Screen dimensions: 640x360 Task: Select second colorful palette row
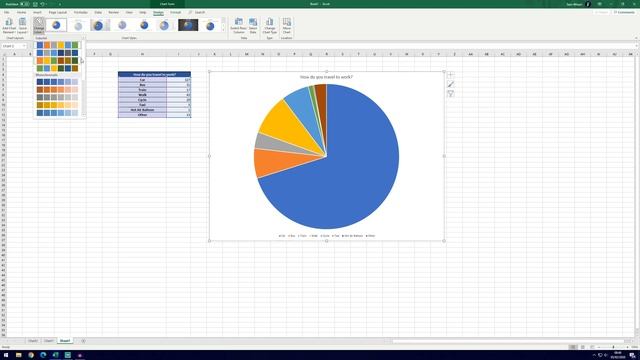pos(57,53)
